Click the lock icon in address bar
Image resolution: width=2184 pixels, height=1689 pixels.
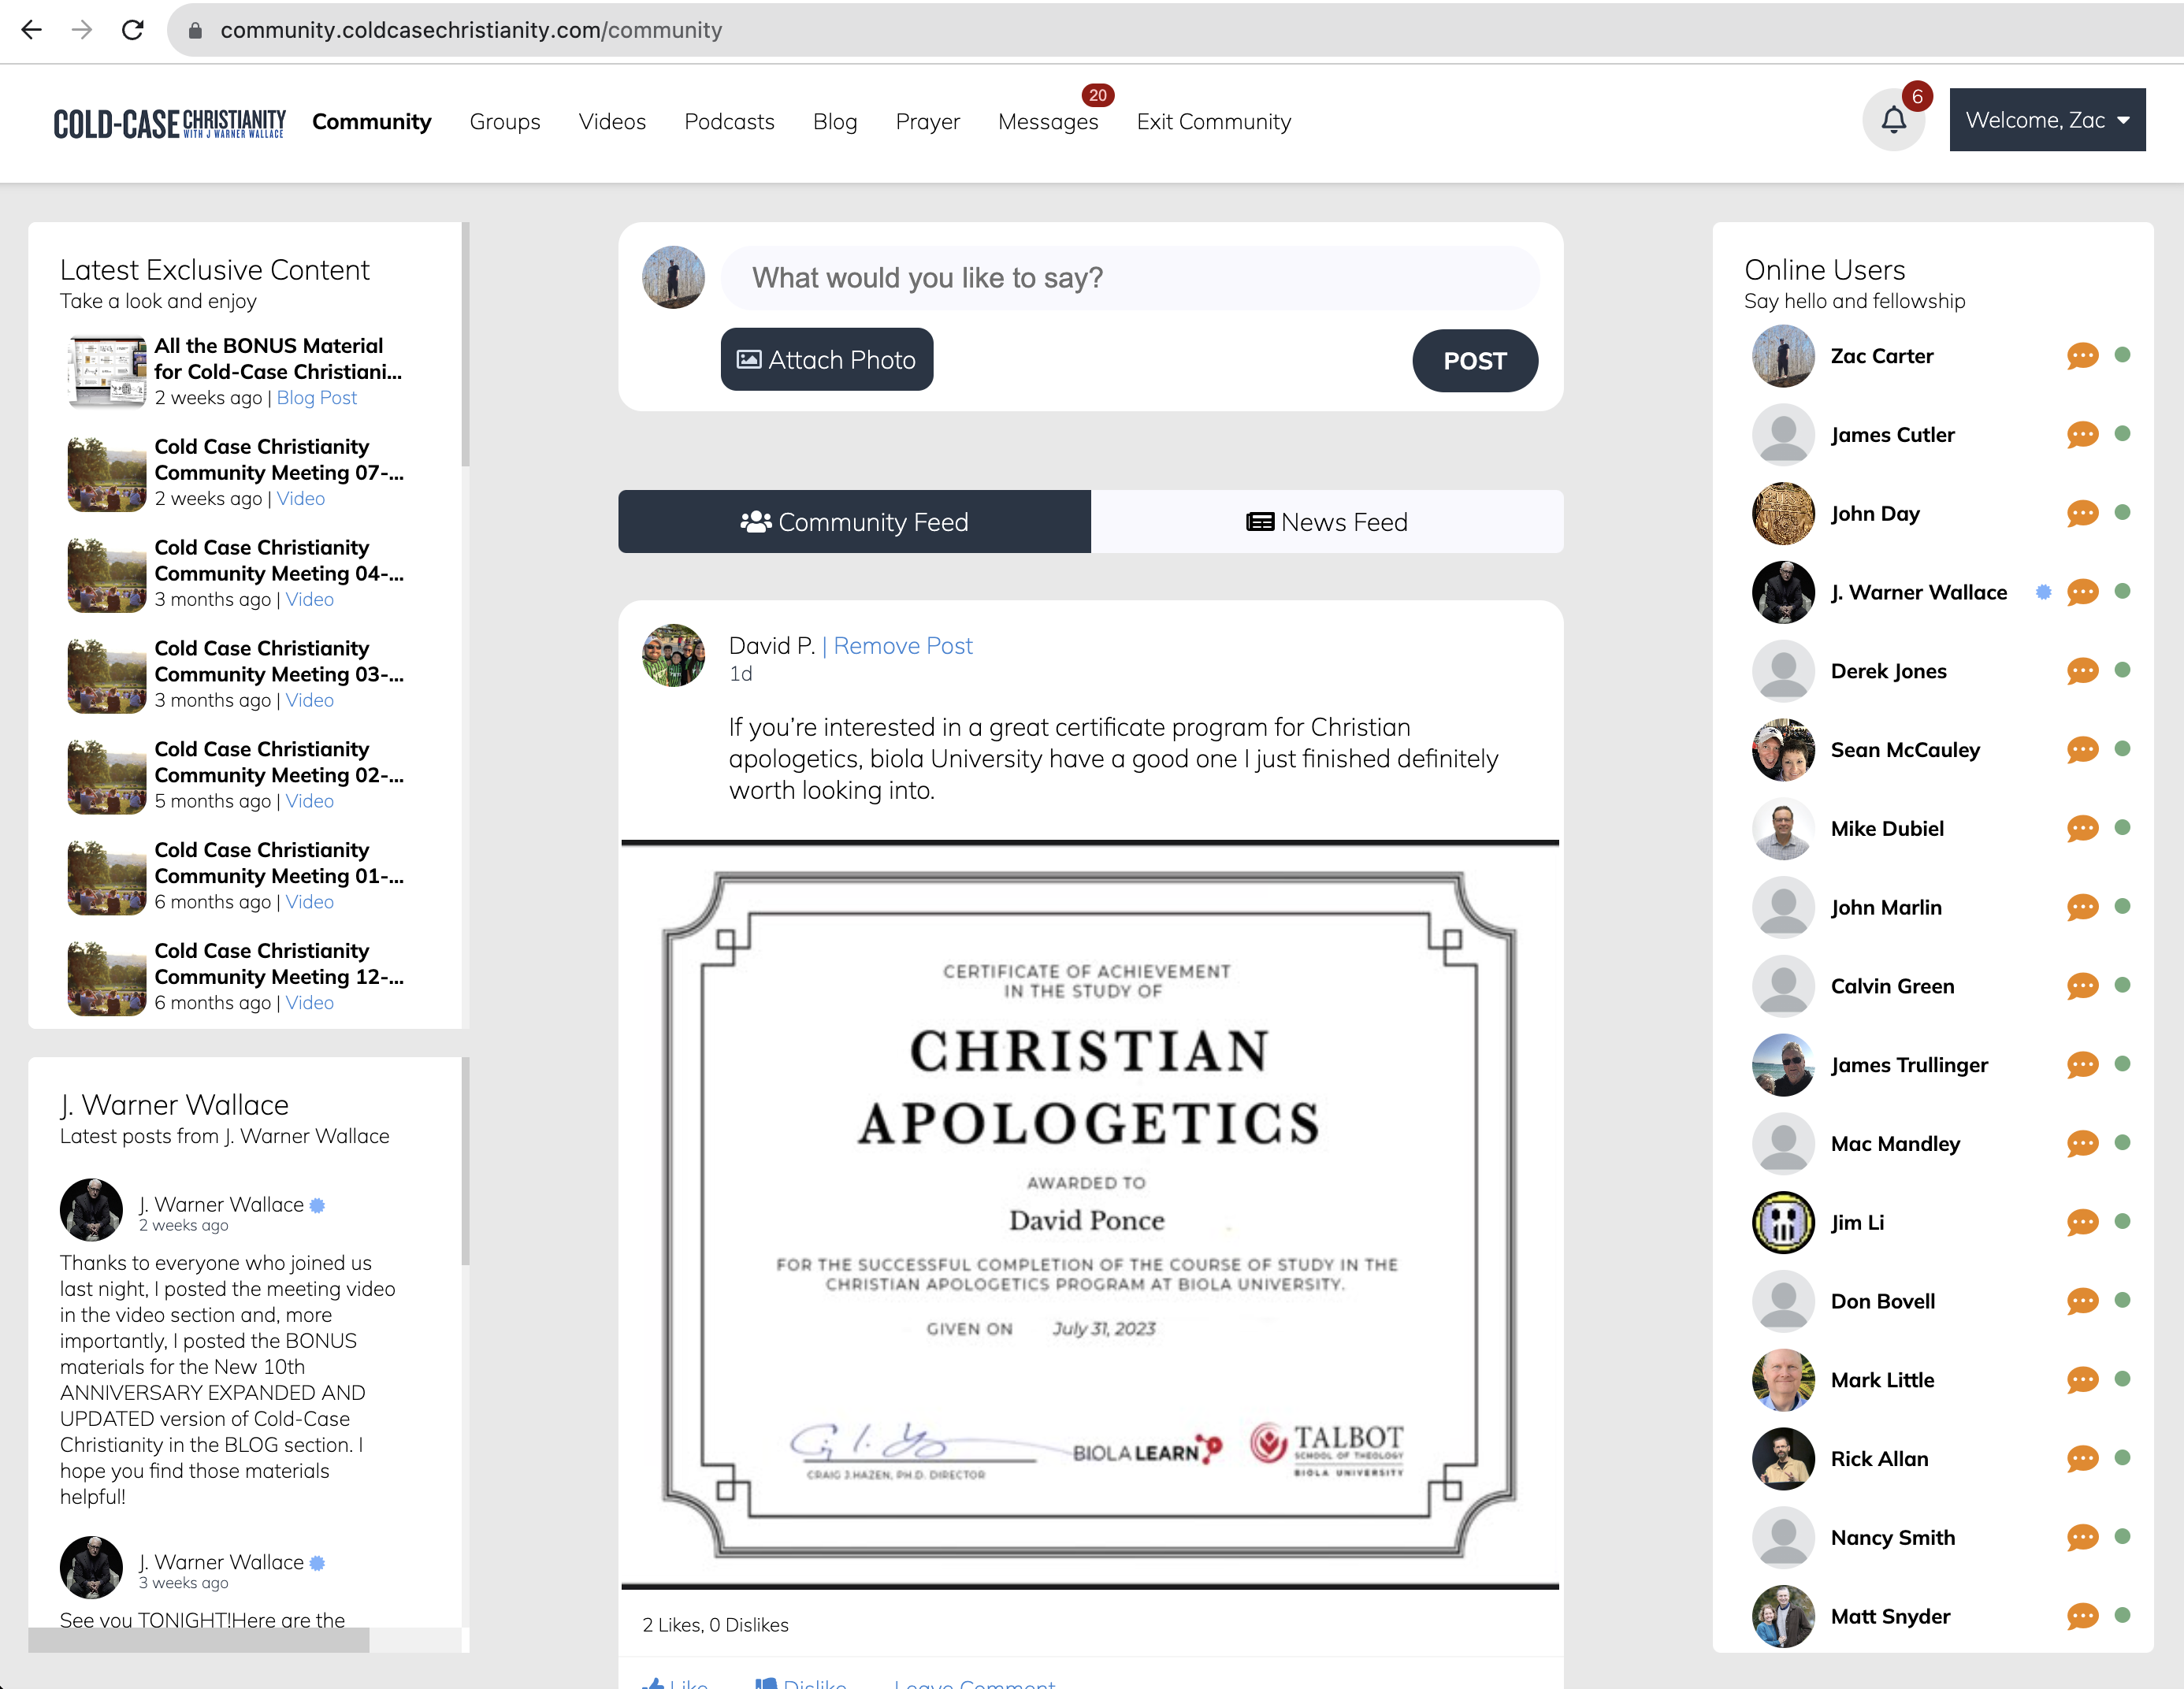(196, 31)
